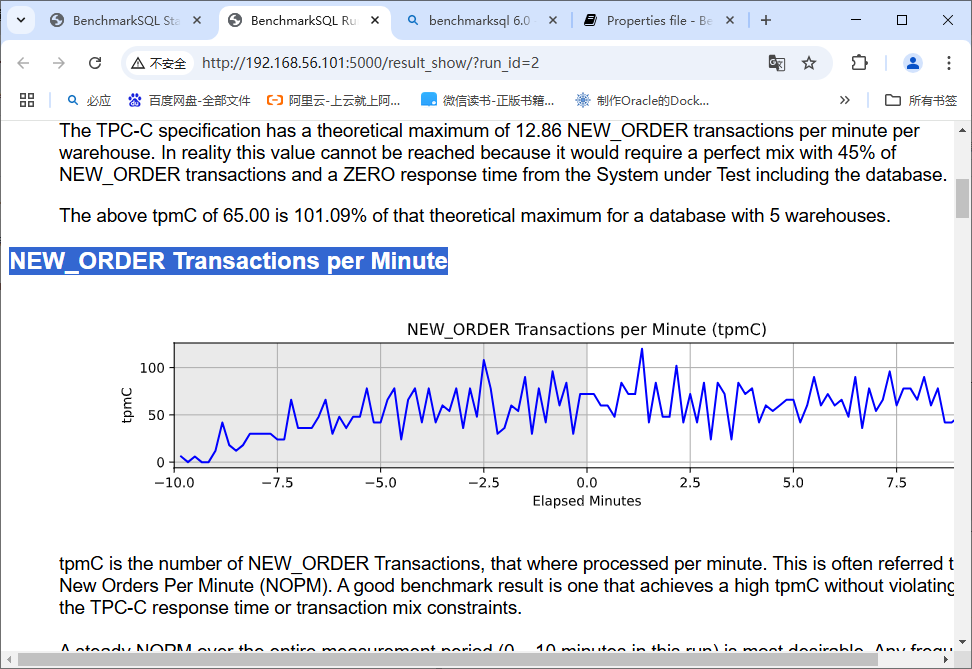Click the horizontal scroll right arrow

[x=946, y=659]
